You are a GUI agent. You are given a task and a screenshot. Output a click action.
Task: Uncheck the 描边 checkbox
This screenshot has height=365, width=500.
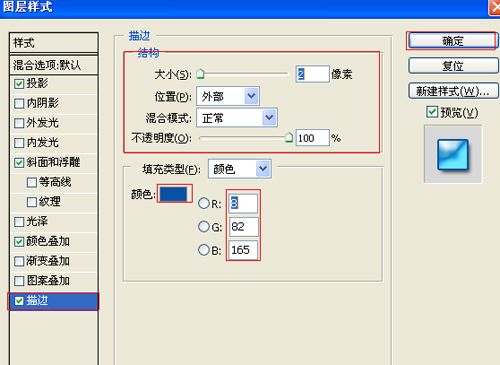coord(19,301)
